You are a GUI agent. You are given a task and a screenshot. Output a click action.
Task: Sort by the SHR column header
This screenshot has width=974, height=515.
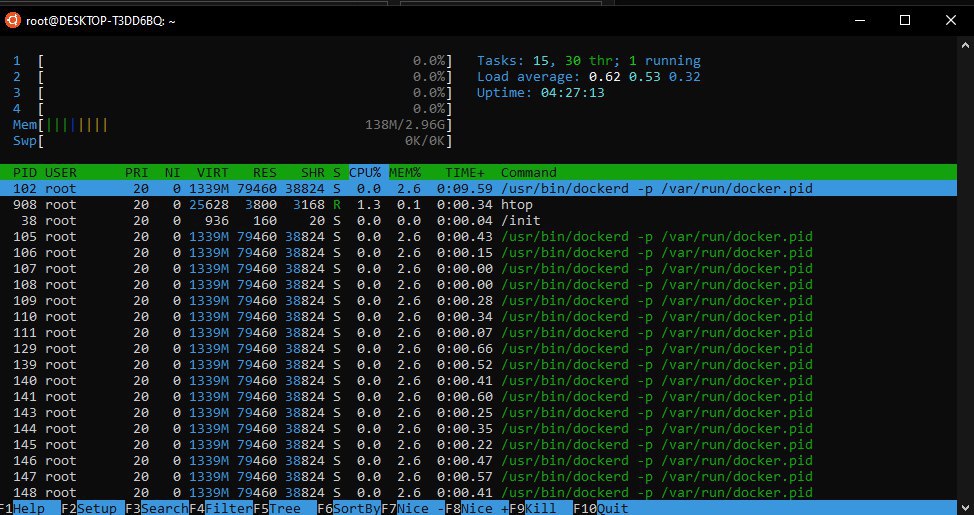(x=312, y=172)
